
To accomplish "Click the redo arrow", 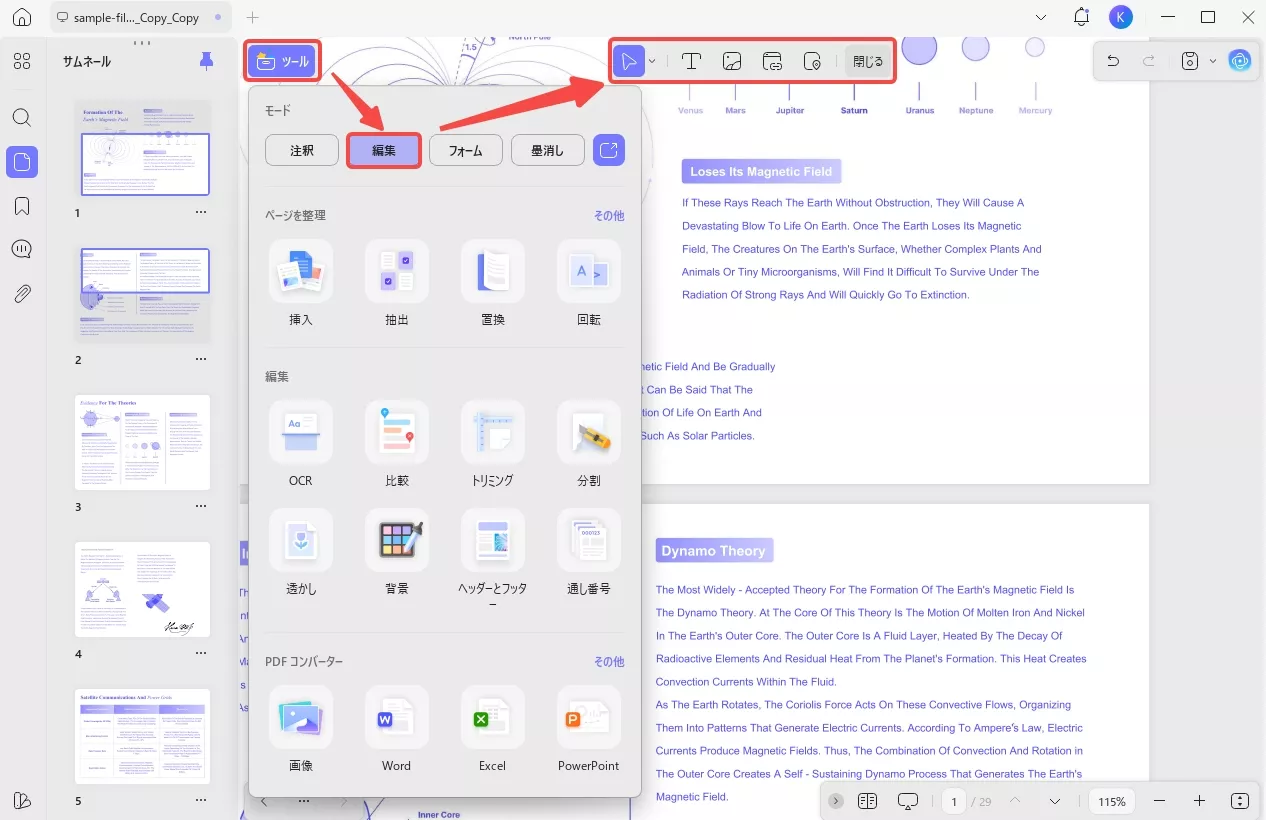I will (1149, 61).
